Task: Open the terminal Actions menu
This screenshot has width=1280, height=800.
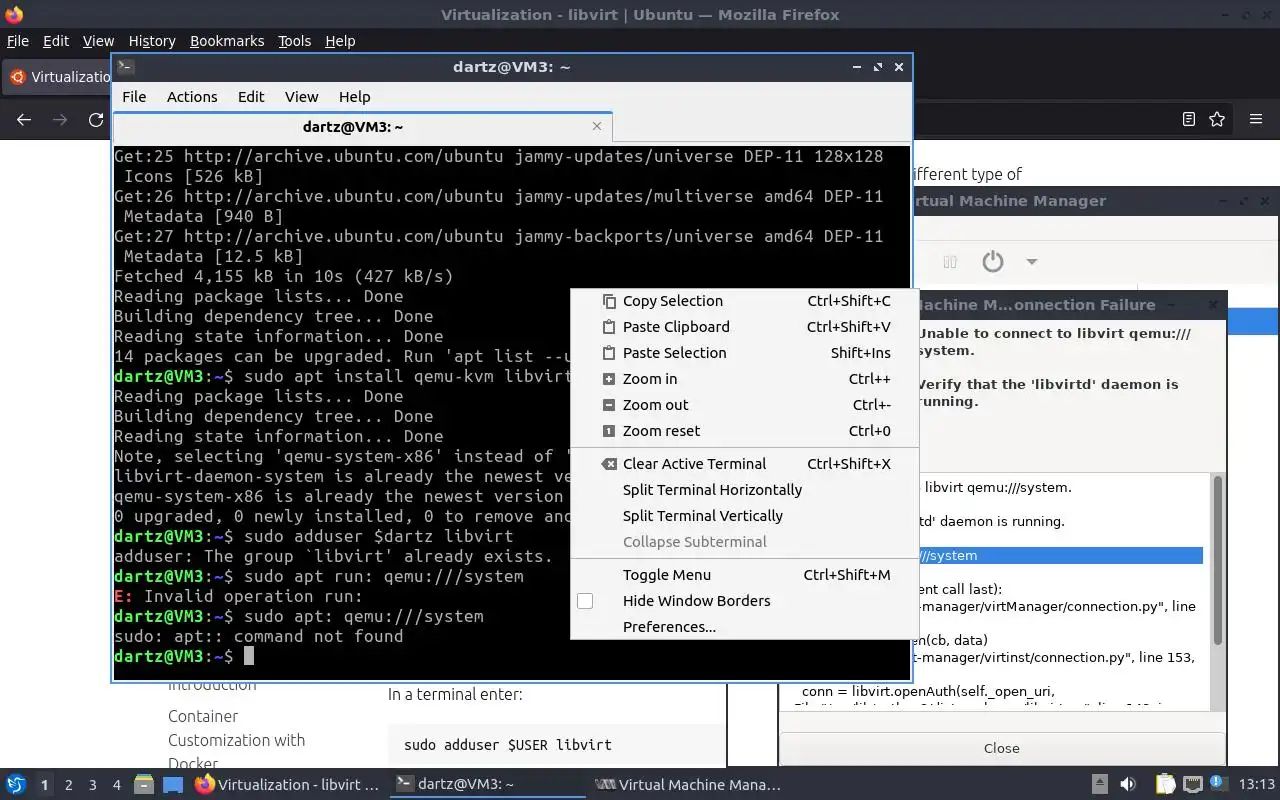Action: [x=192, y=97]
